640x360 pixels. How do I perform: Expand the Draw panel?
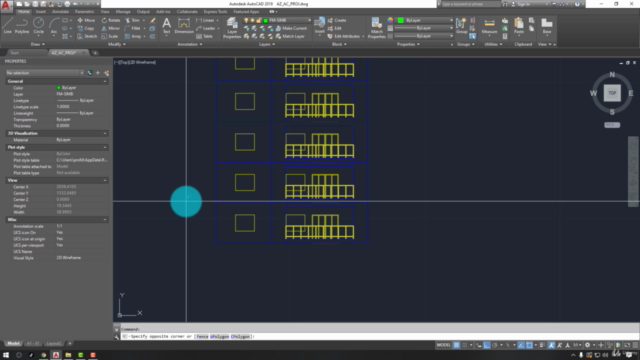[38, 44]
